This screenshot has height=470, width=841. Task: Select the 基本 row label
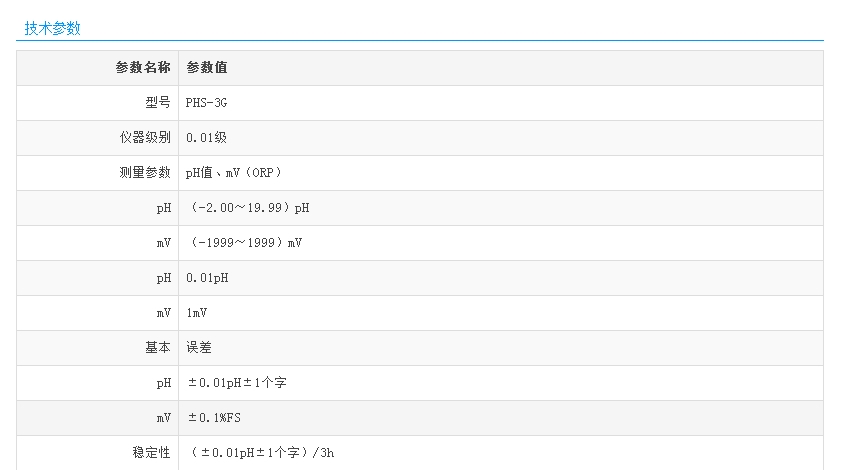click(x=157, y=348)
